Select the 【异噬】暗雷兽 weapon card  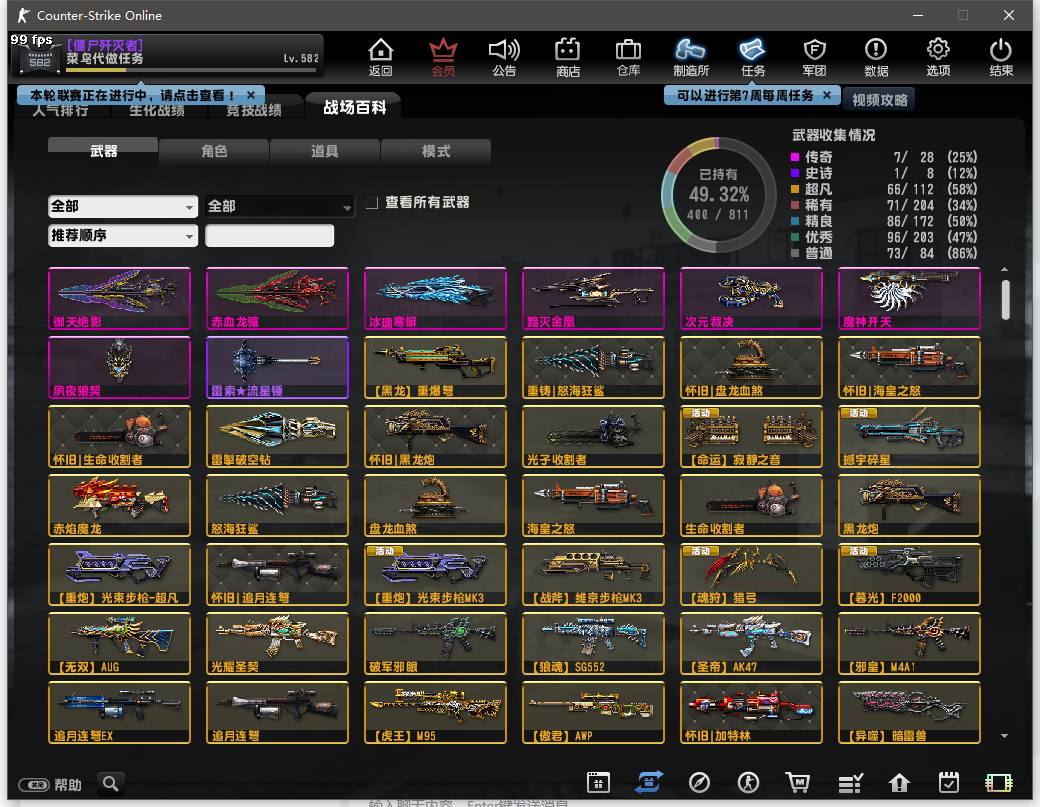[909, 712]
